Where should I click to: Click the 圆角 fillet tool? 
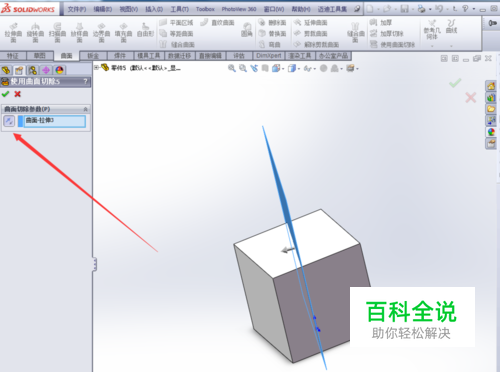click(x=247, y=29)
